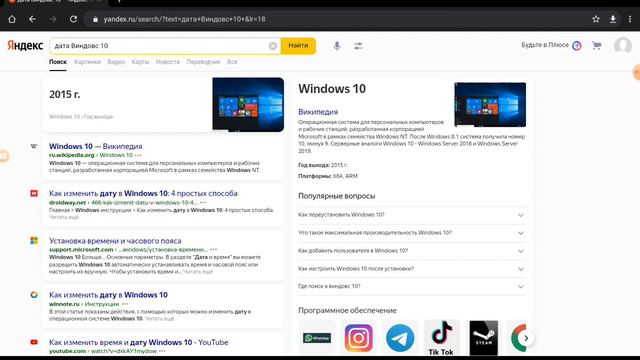Open the Telegram software tile
The height and width of the screenshot is (360, 640).
[400, 338]
